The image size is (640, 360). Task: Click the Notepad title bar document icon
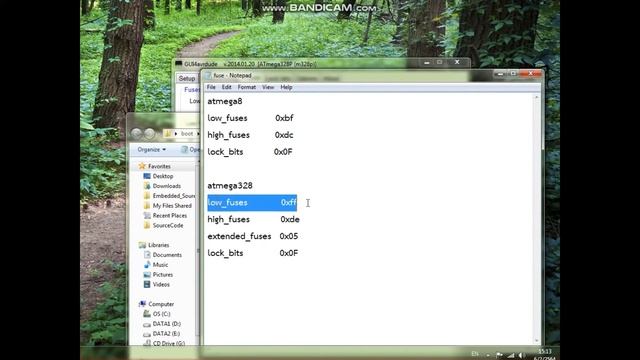(x=208, y=76)
